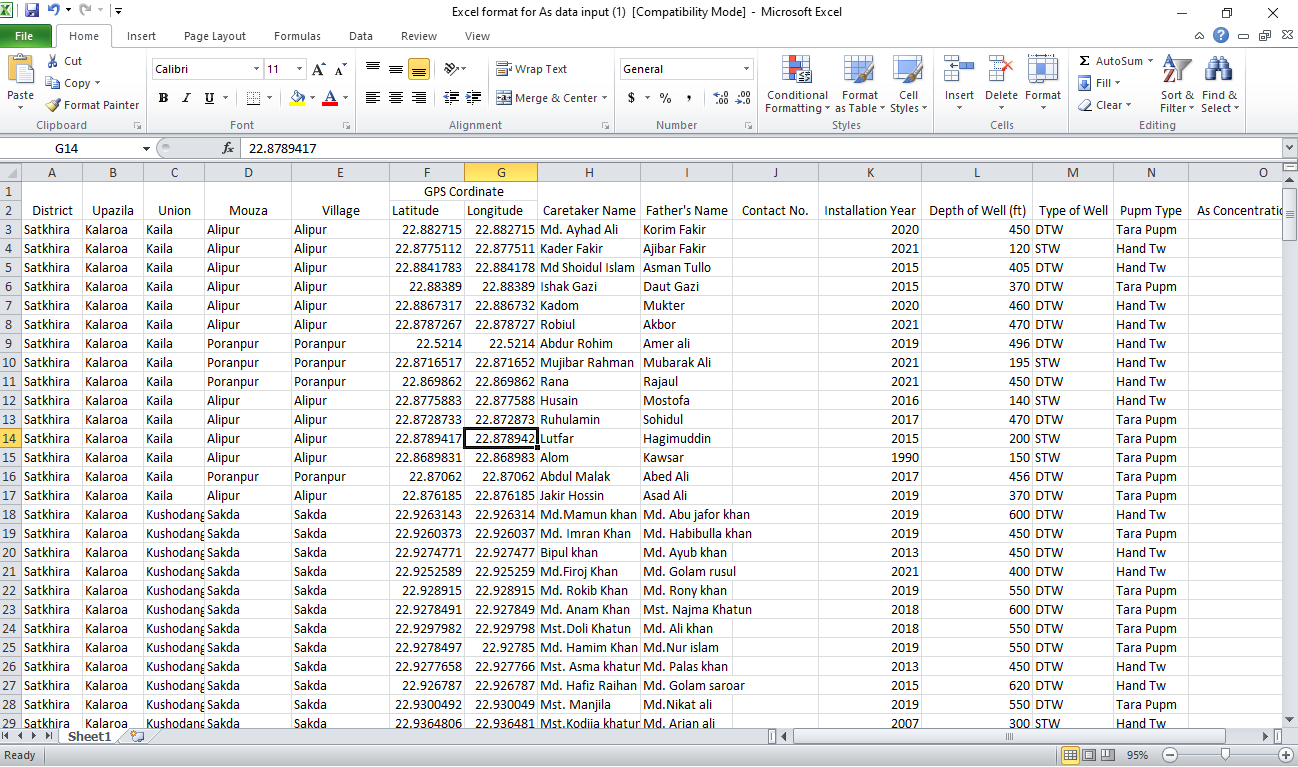Toggle Bold formatting
The height and width of the screenshot is (767, 1298).
(163, 98)
